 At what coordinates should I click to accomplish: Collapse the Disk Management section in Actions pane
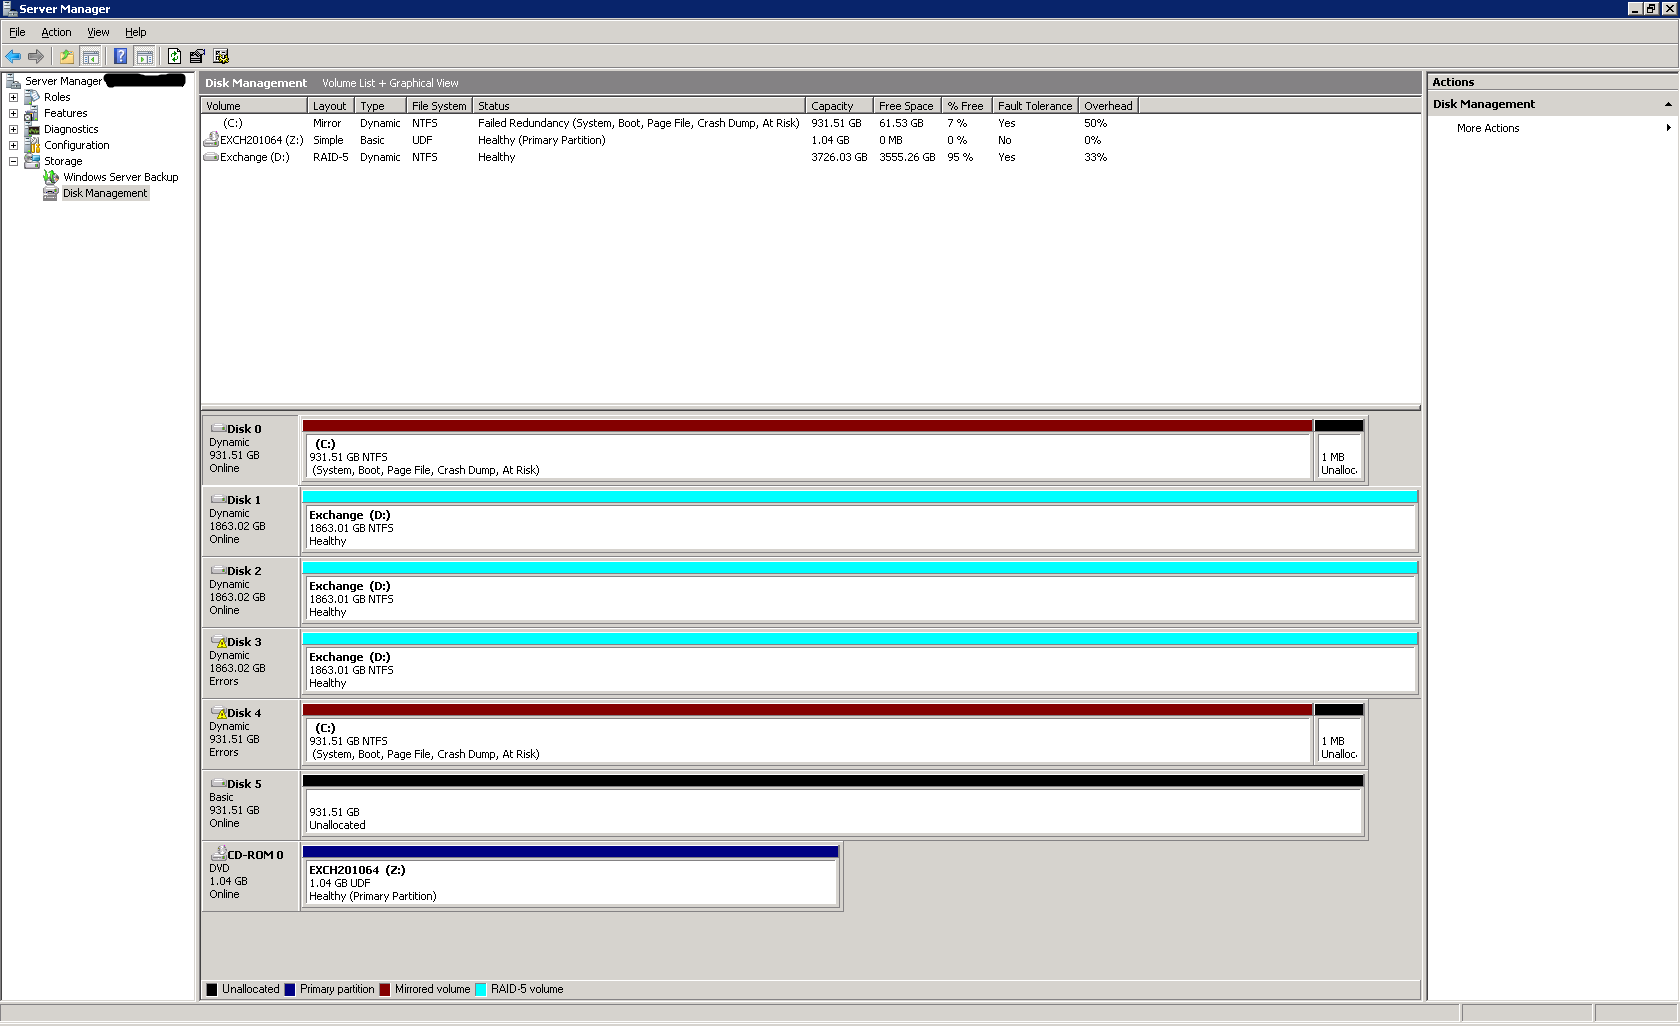point(1667,104)
